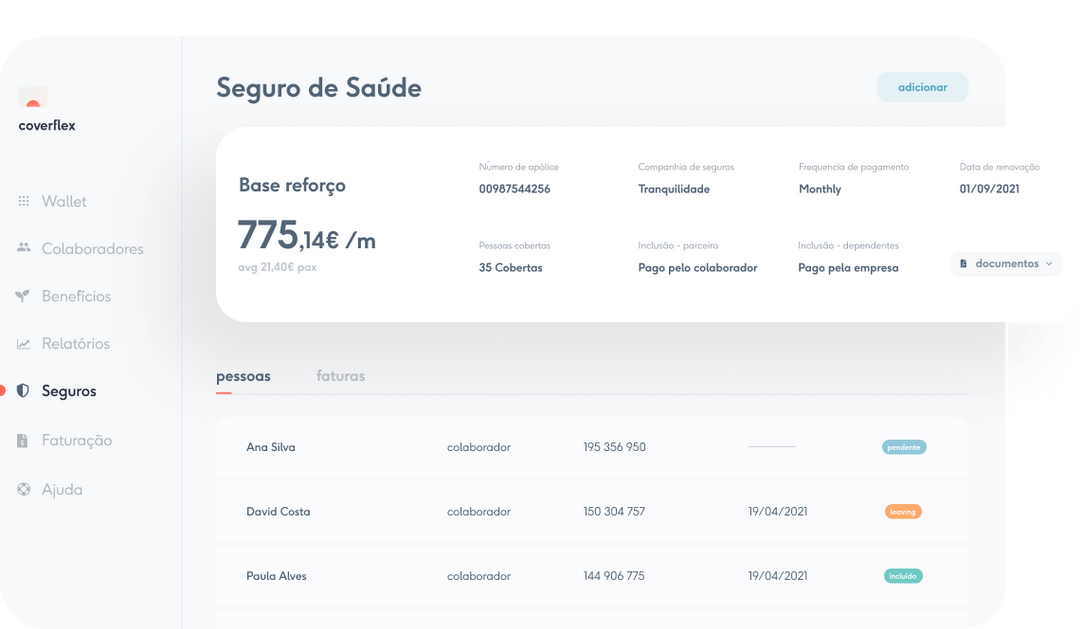Screen dimensions: 1080x629
Task: Open Ana Silva's row
Action: click(271, 447)
